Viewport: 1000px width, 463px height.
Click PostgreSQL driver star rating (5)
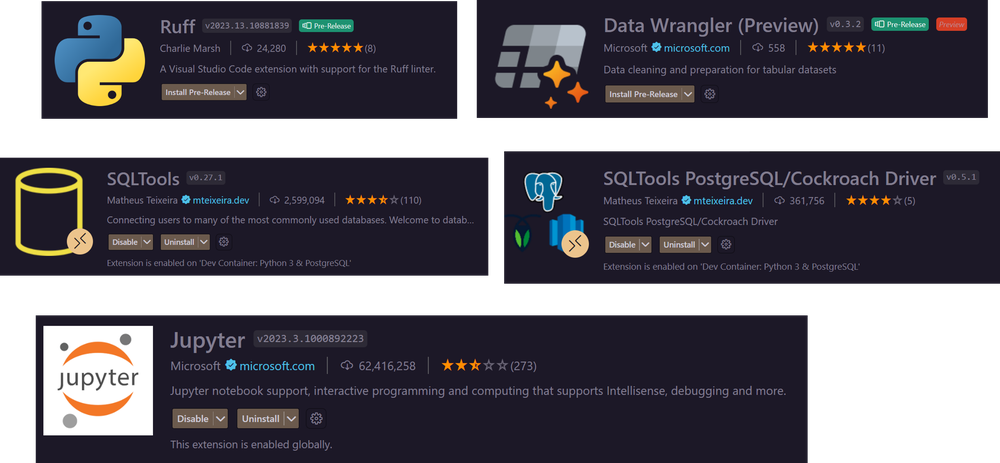(x=874, y=201)
